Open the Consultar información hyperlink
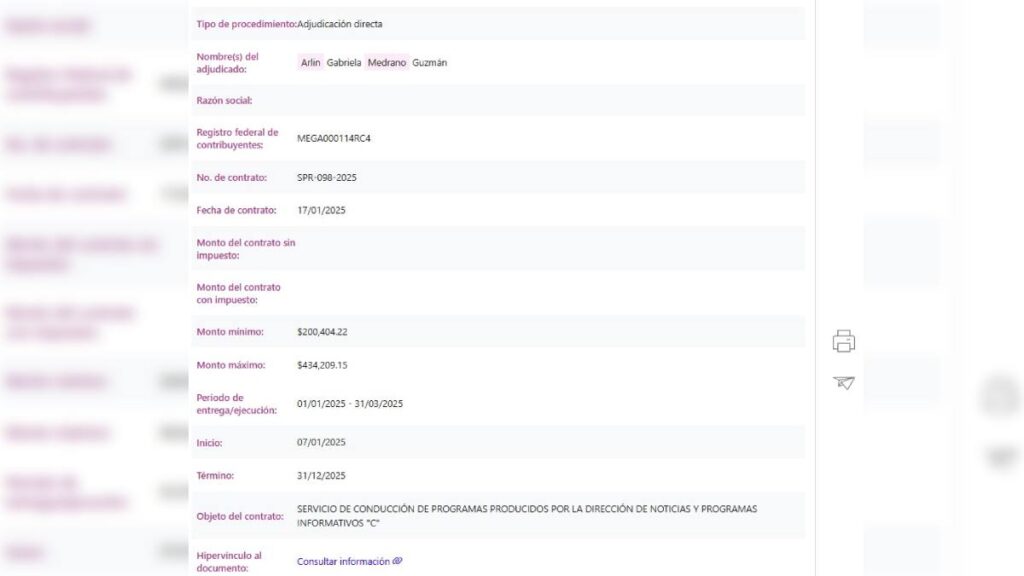The height and width of the screenshot is (576, 1024). (343, 562)
